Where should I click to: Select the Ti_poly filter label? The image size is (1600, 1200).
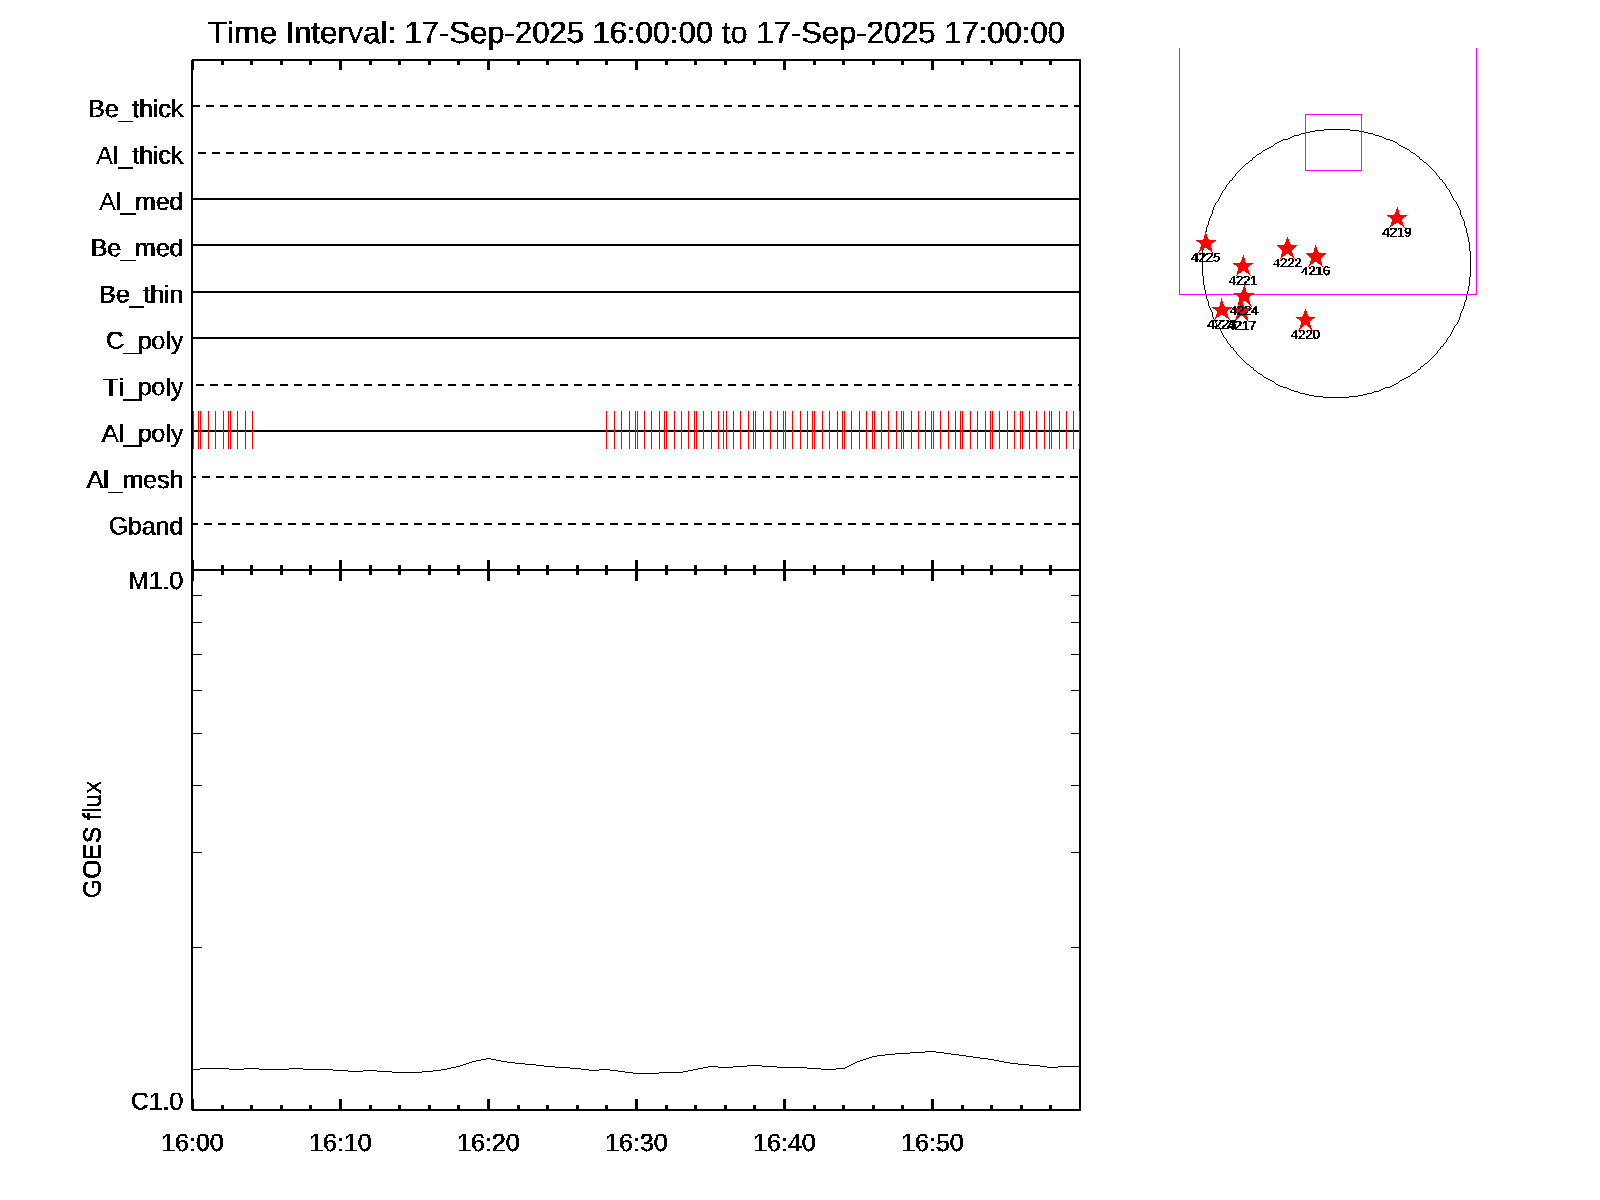(143, 388)
